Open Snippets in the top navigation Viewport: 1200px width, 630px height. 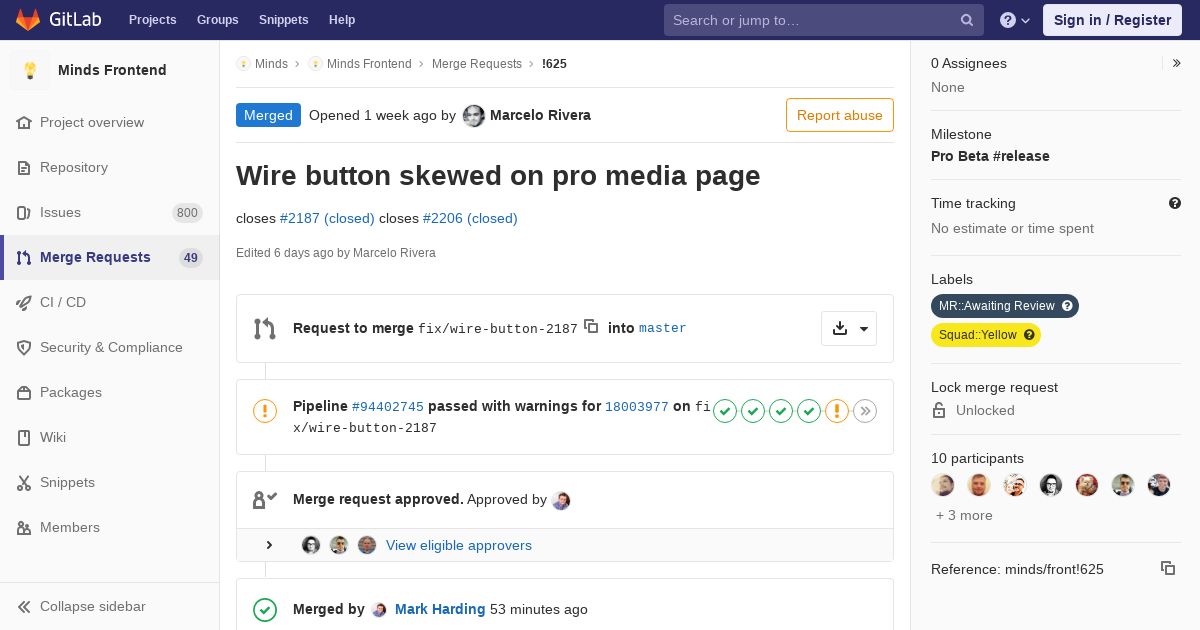pos(283,20)
